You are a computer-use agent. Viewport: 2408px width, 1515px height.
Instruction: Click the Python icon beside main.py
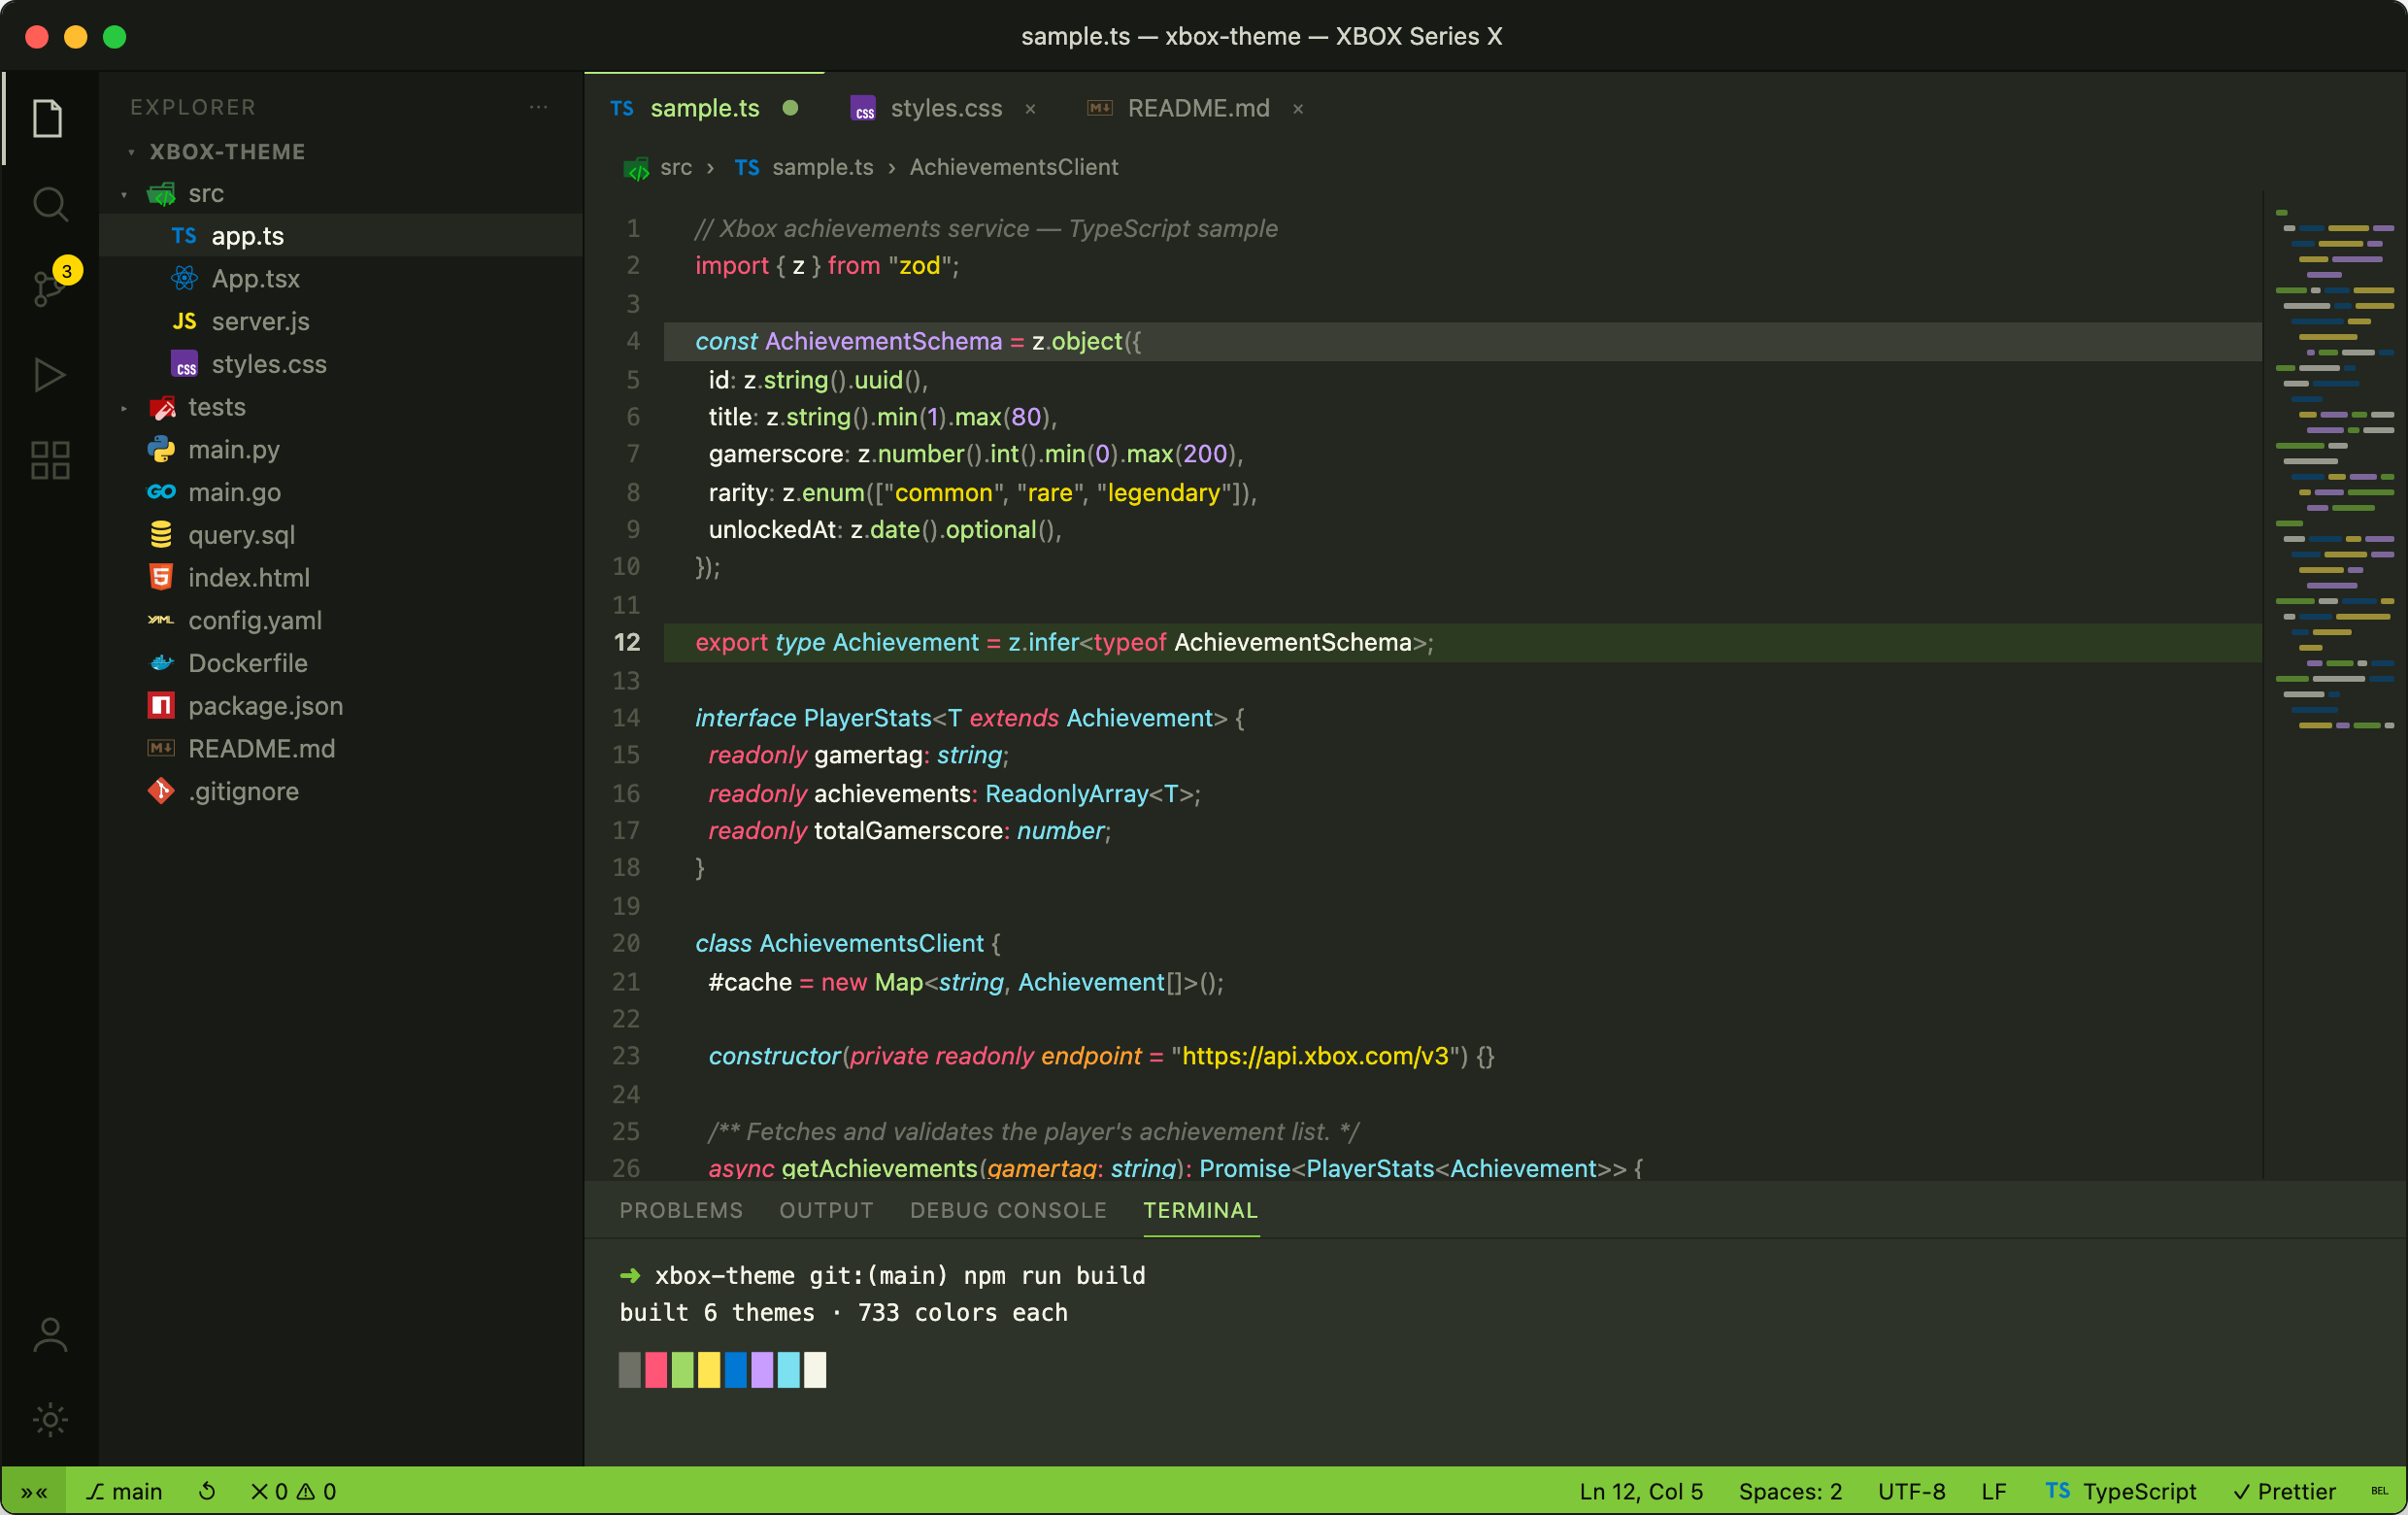click(x=161, y=449)
